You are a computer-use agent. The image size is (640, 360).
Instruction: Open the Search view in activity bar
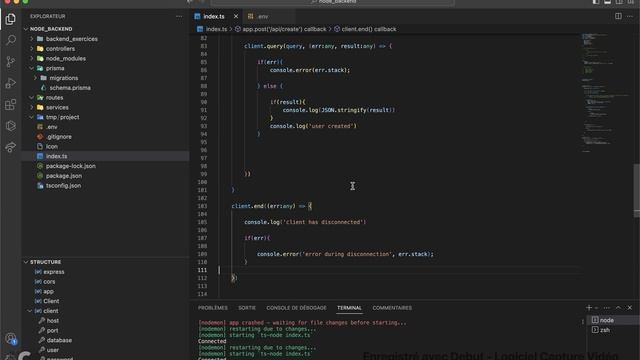[x=11, y=40]
